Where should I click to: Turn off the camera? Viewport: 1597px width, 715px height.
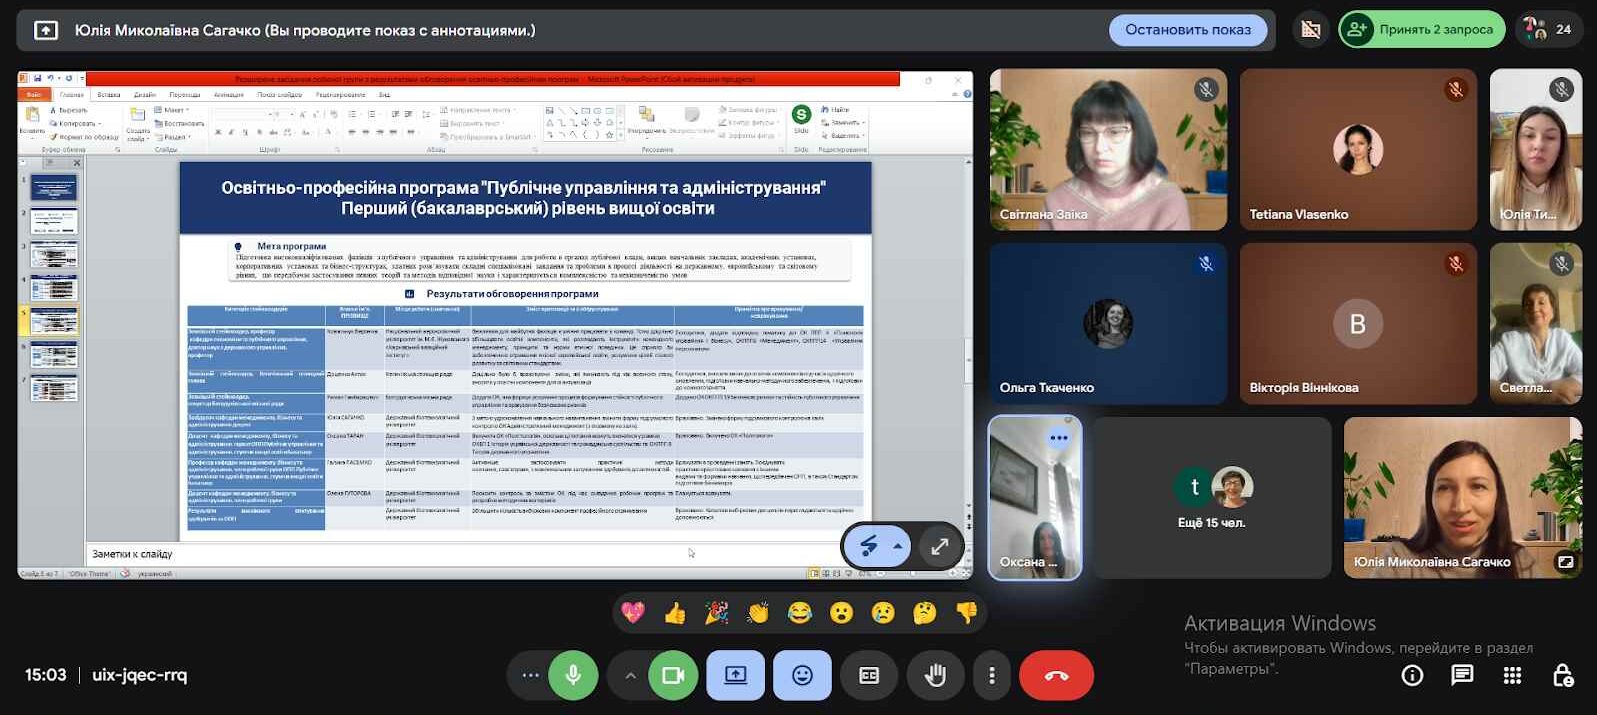point(673,676)
